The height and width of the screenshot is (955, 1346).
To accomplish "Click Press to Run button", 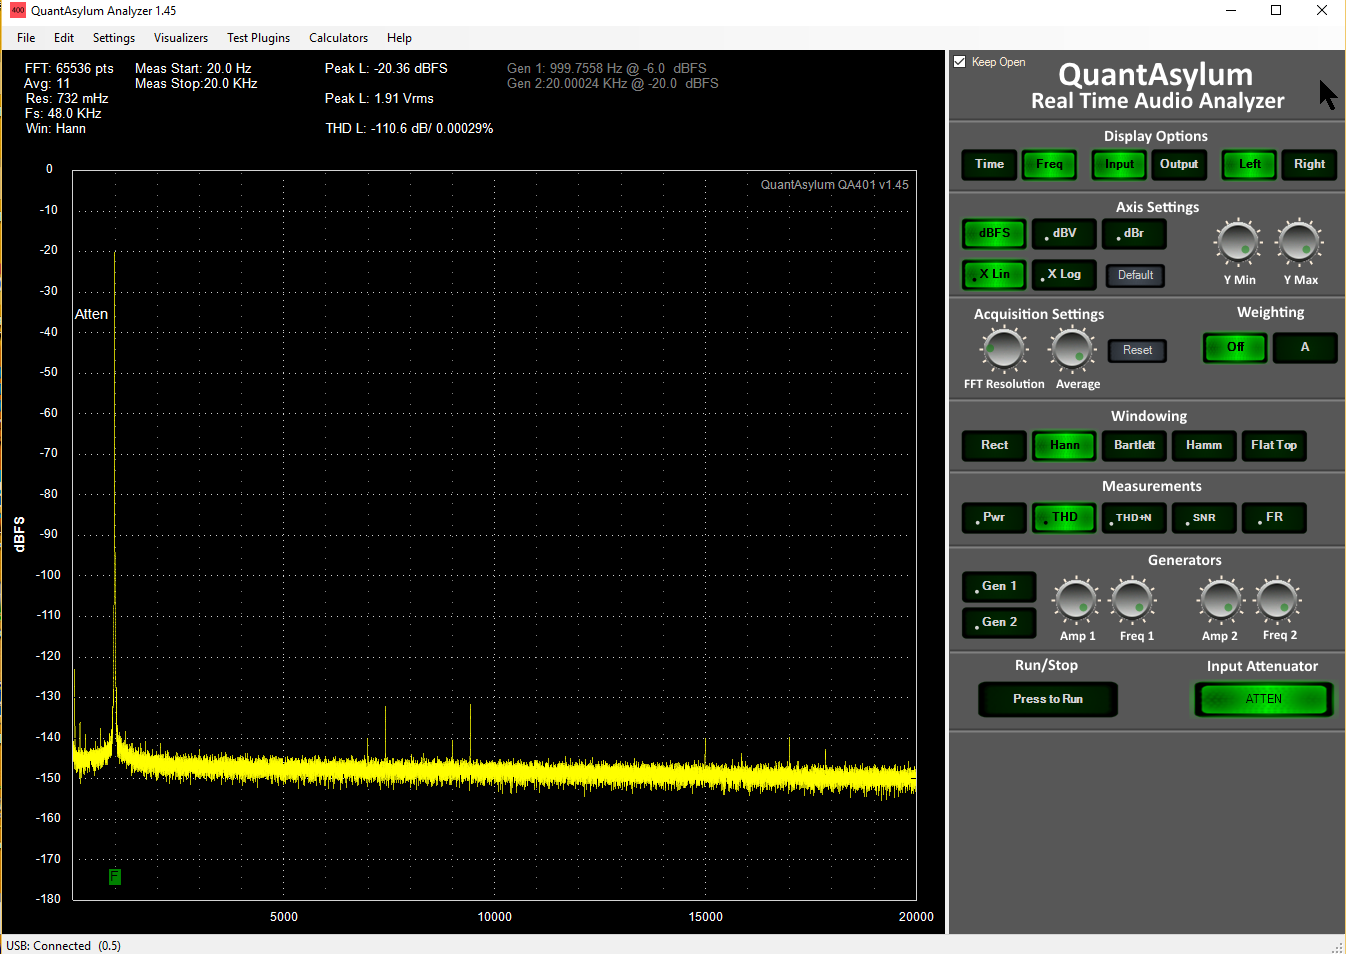I will pyautogui.click(x=1048, y=700).
